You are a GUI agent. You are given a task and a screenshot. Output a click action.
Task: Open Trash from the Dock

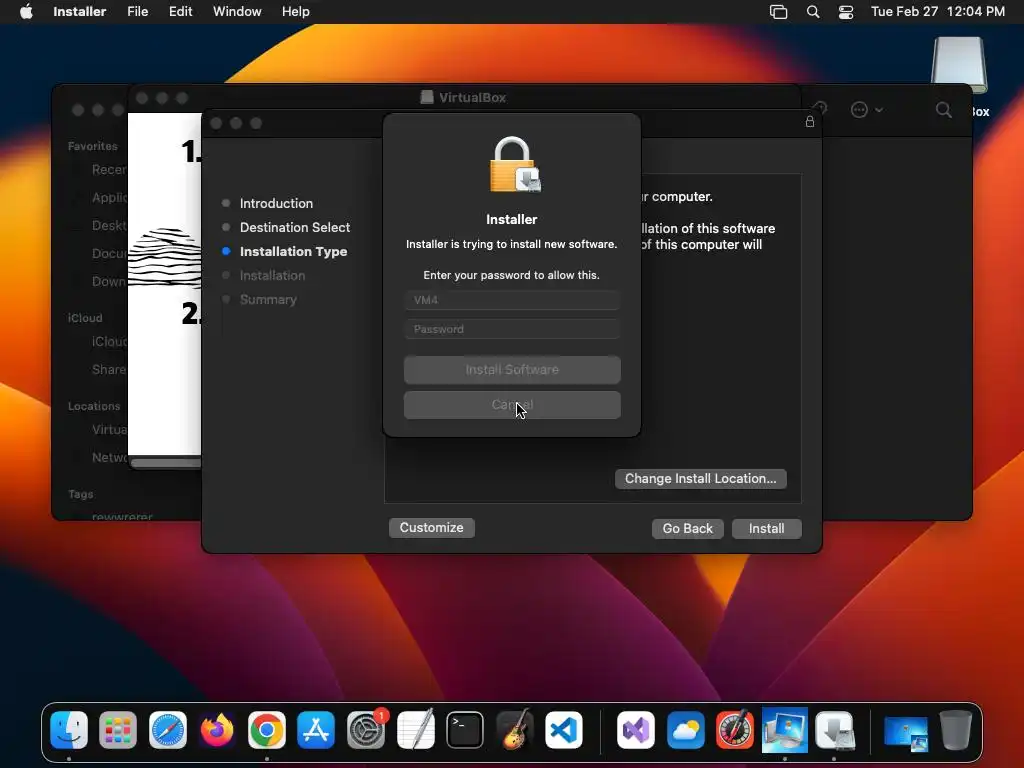coord(955,729)
